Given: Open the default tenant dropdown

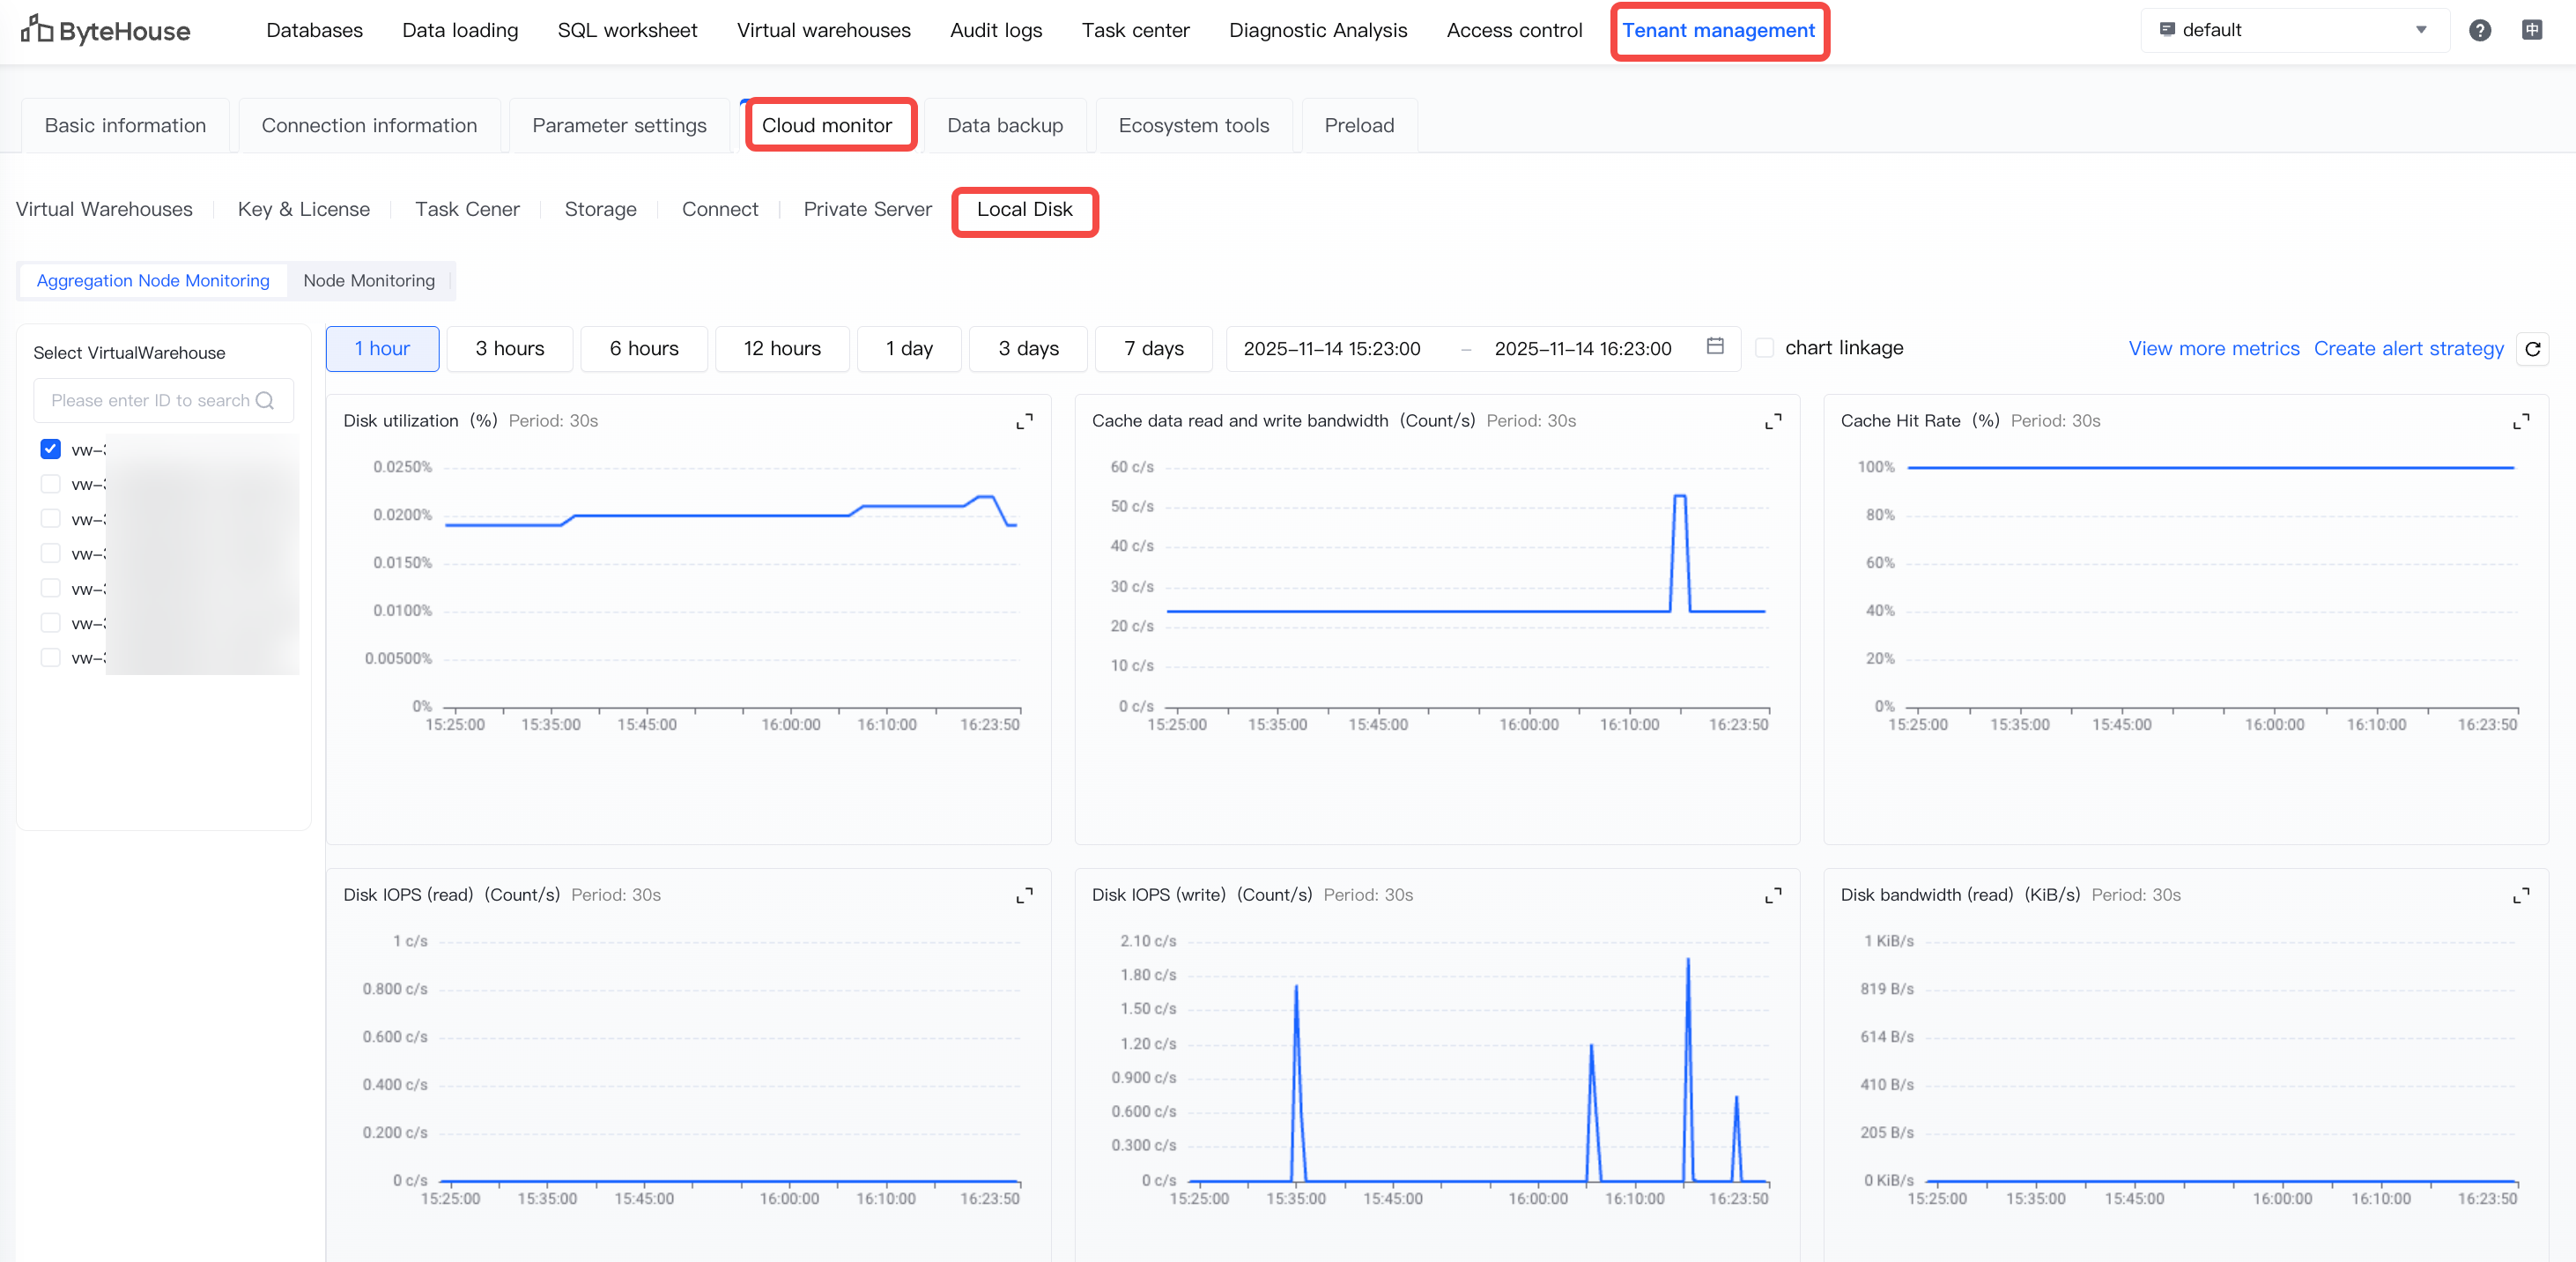Looking at the screenshot, I should tap(2294, 30).
